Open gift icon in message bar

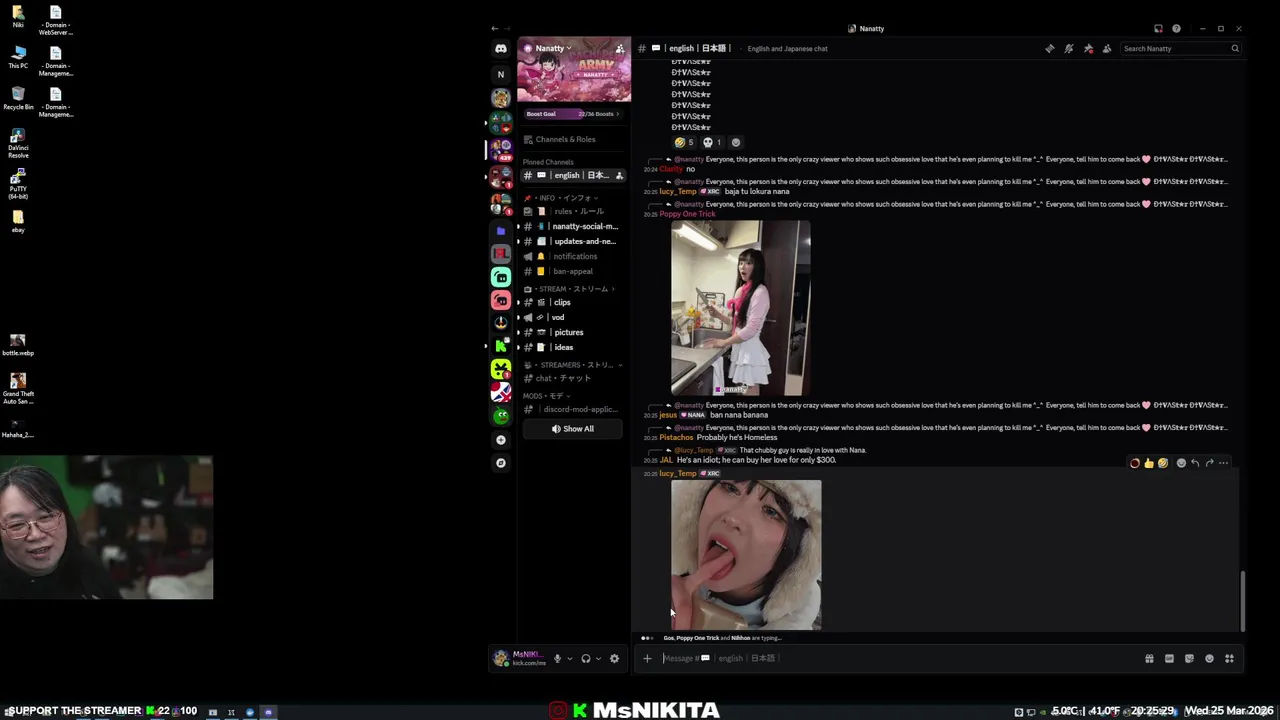1149,658
